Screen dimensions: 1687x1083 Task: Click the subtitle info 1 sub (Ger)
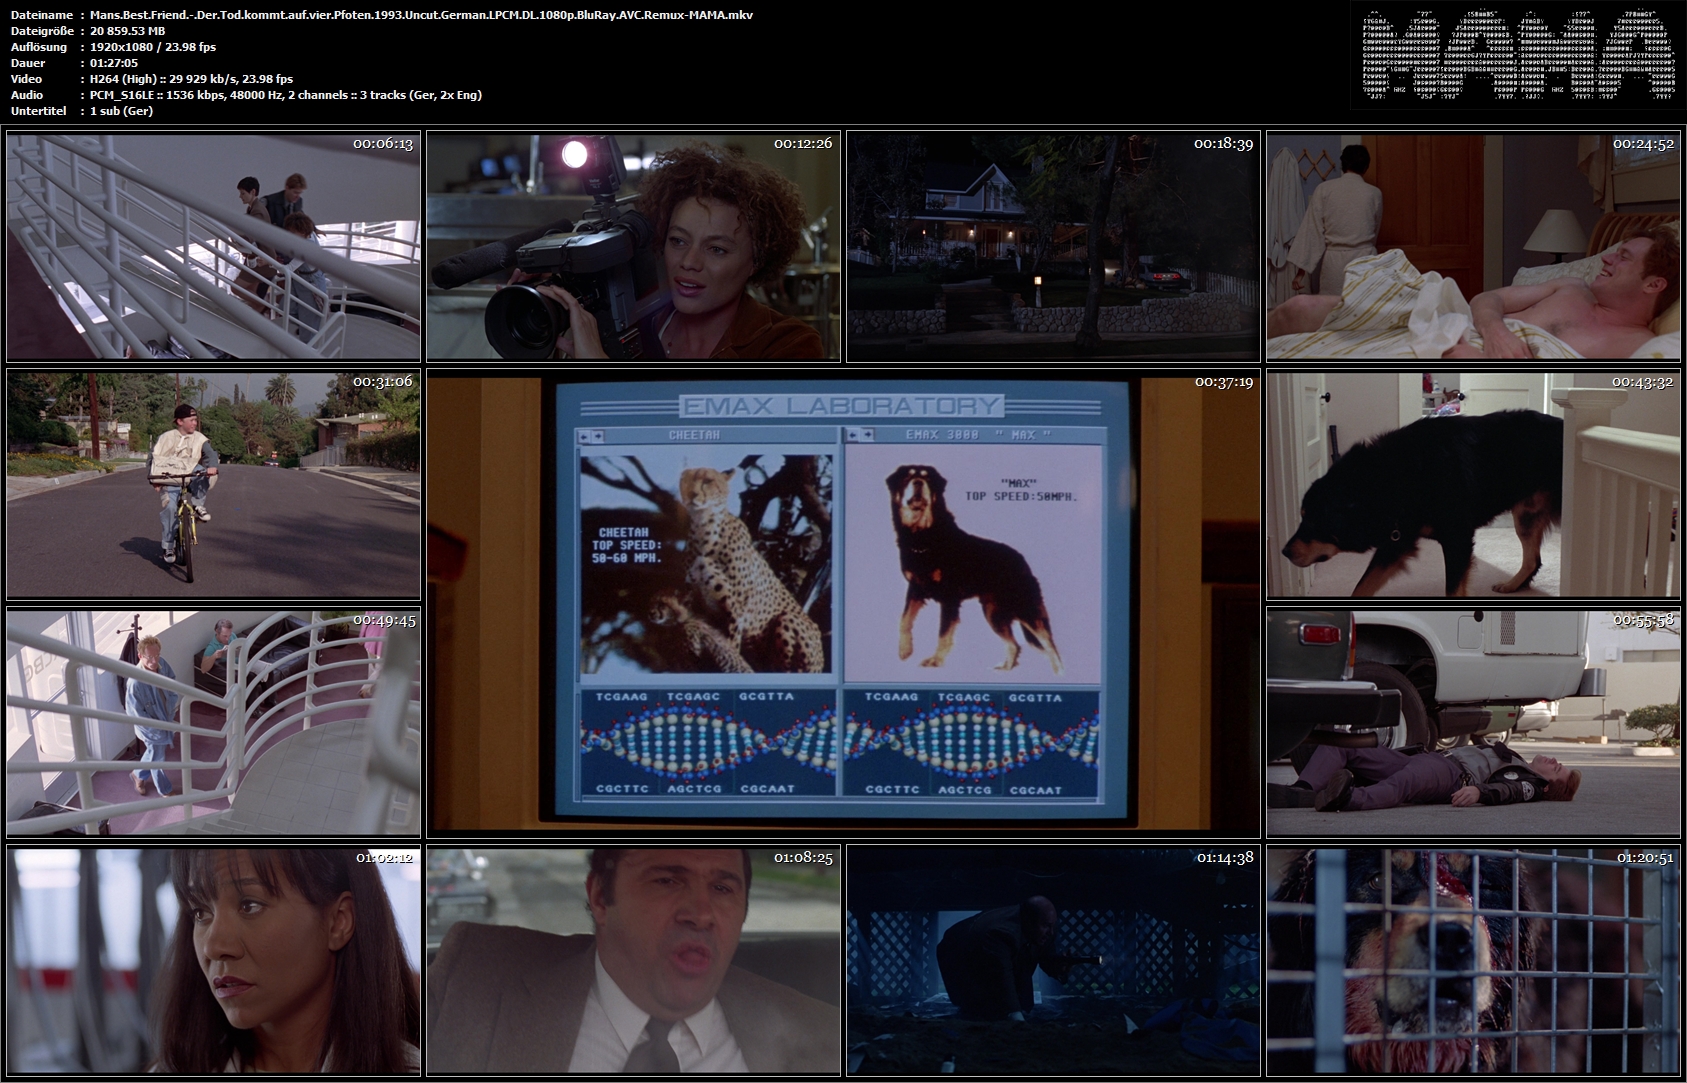click(121, 111)
